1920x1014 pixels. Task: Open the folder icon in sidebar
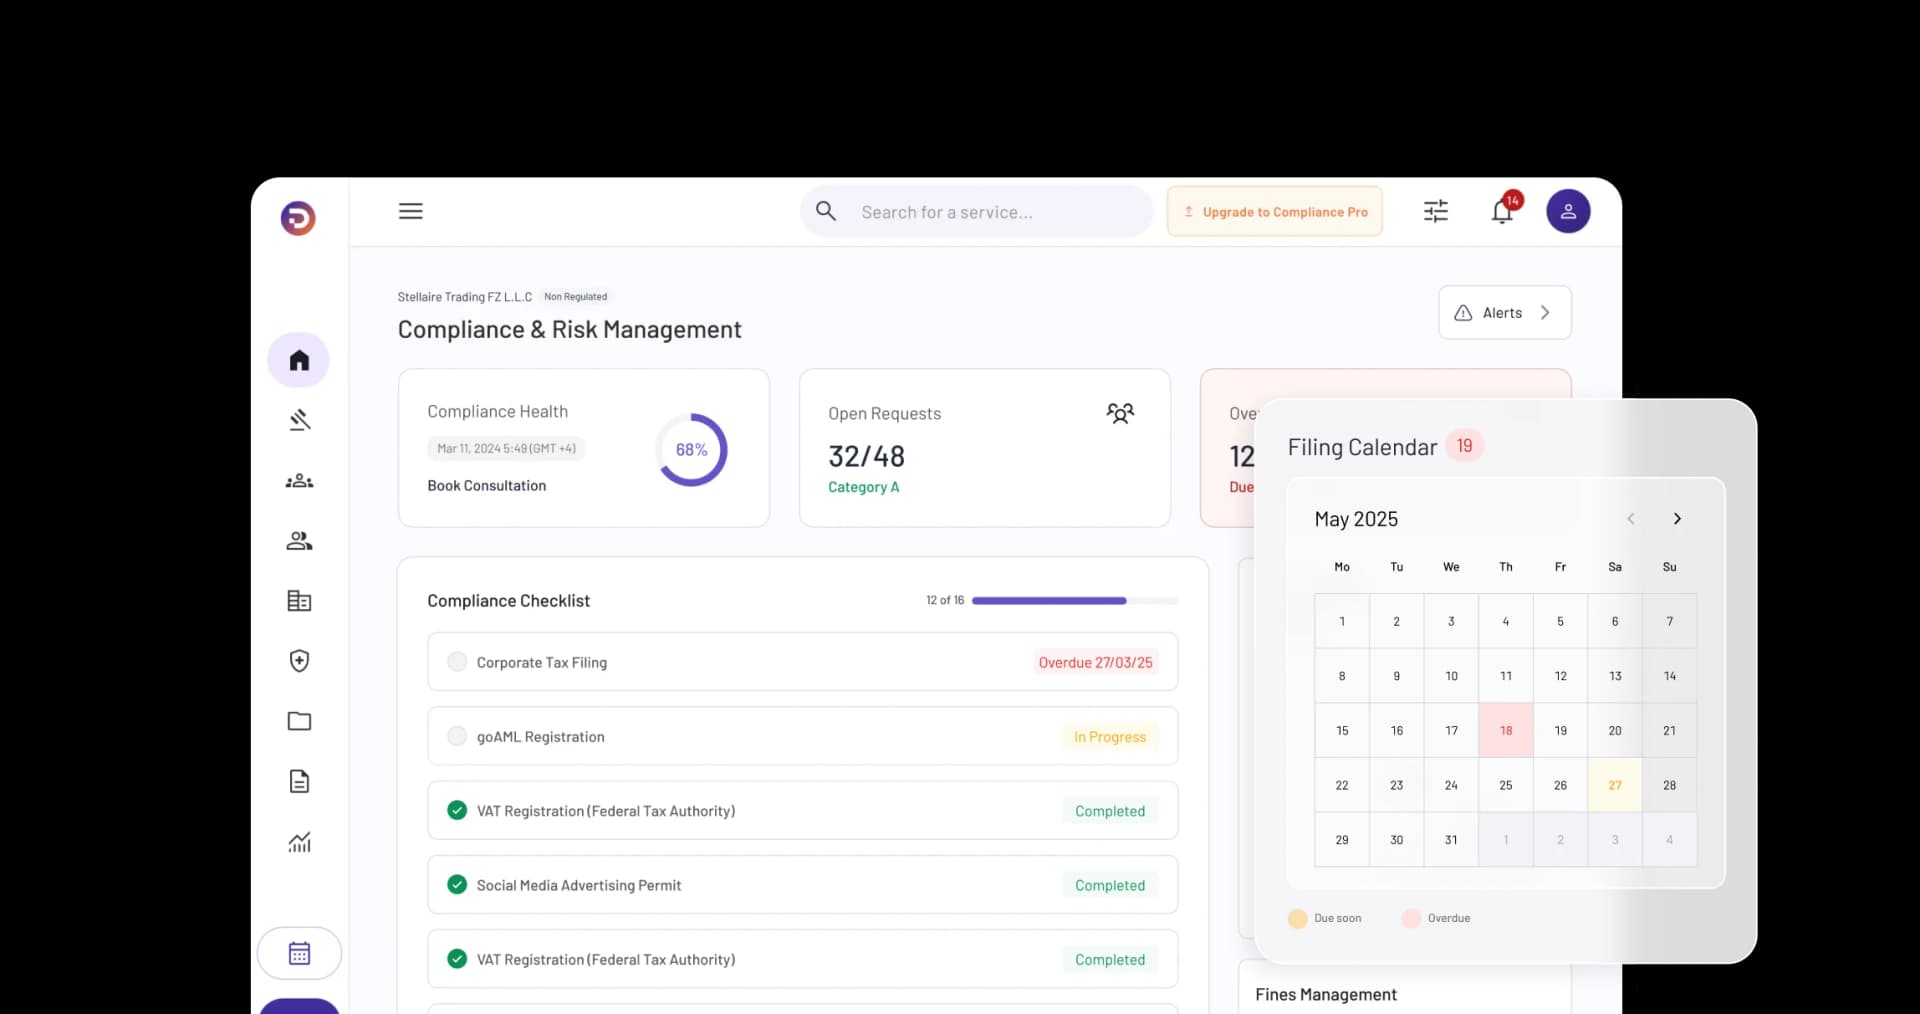(299, 721)
